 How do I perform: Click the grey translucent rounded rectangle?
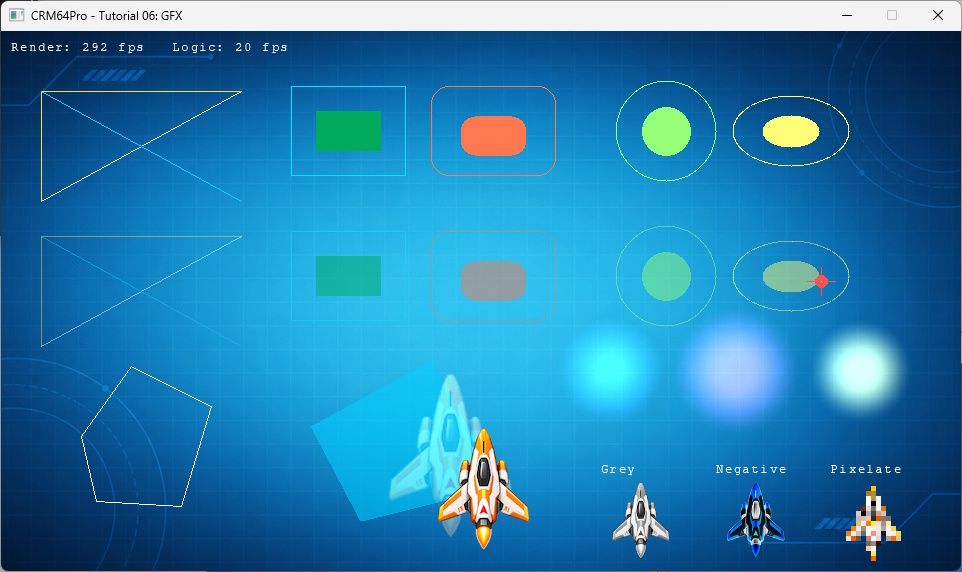coord(493,280)
